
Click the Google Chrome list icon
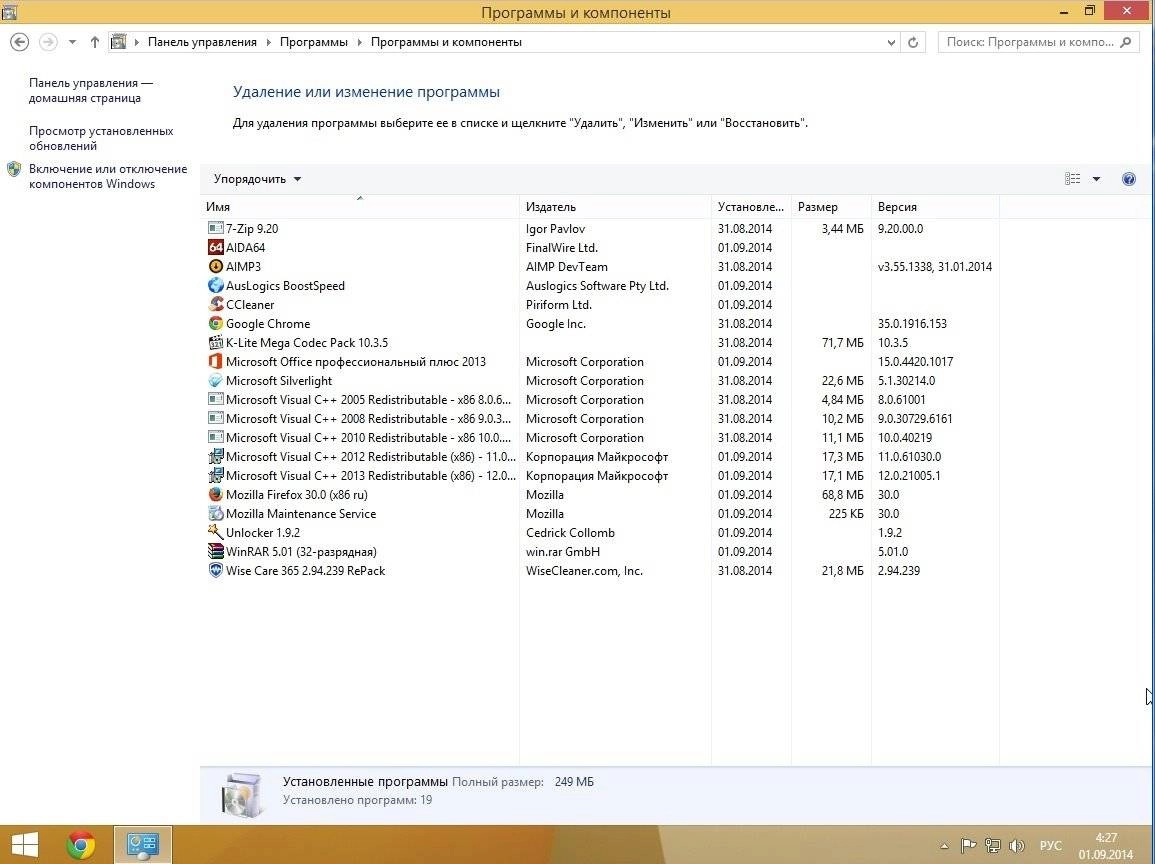coord(215,323)
